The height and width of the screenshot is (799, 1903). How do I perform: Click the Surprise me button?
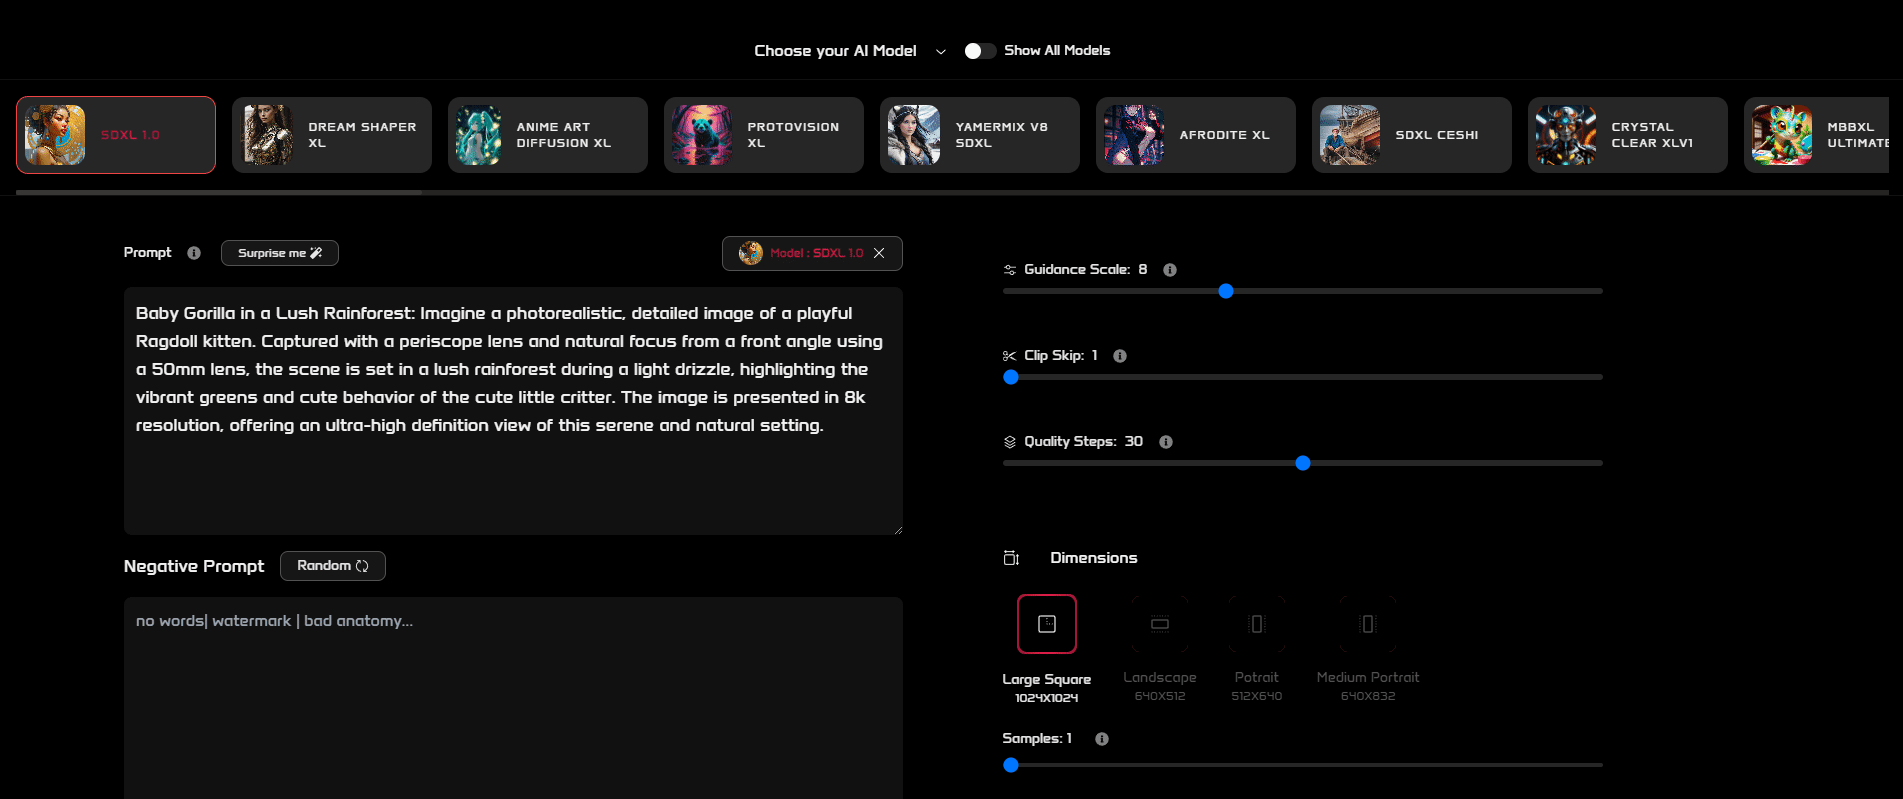(x=280, y=253)
